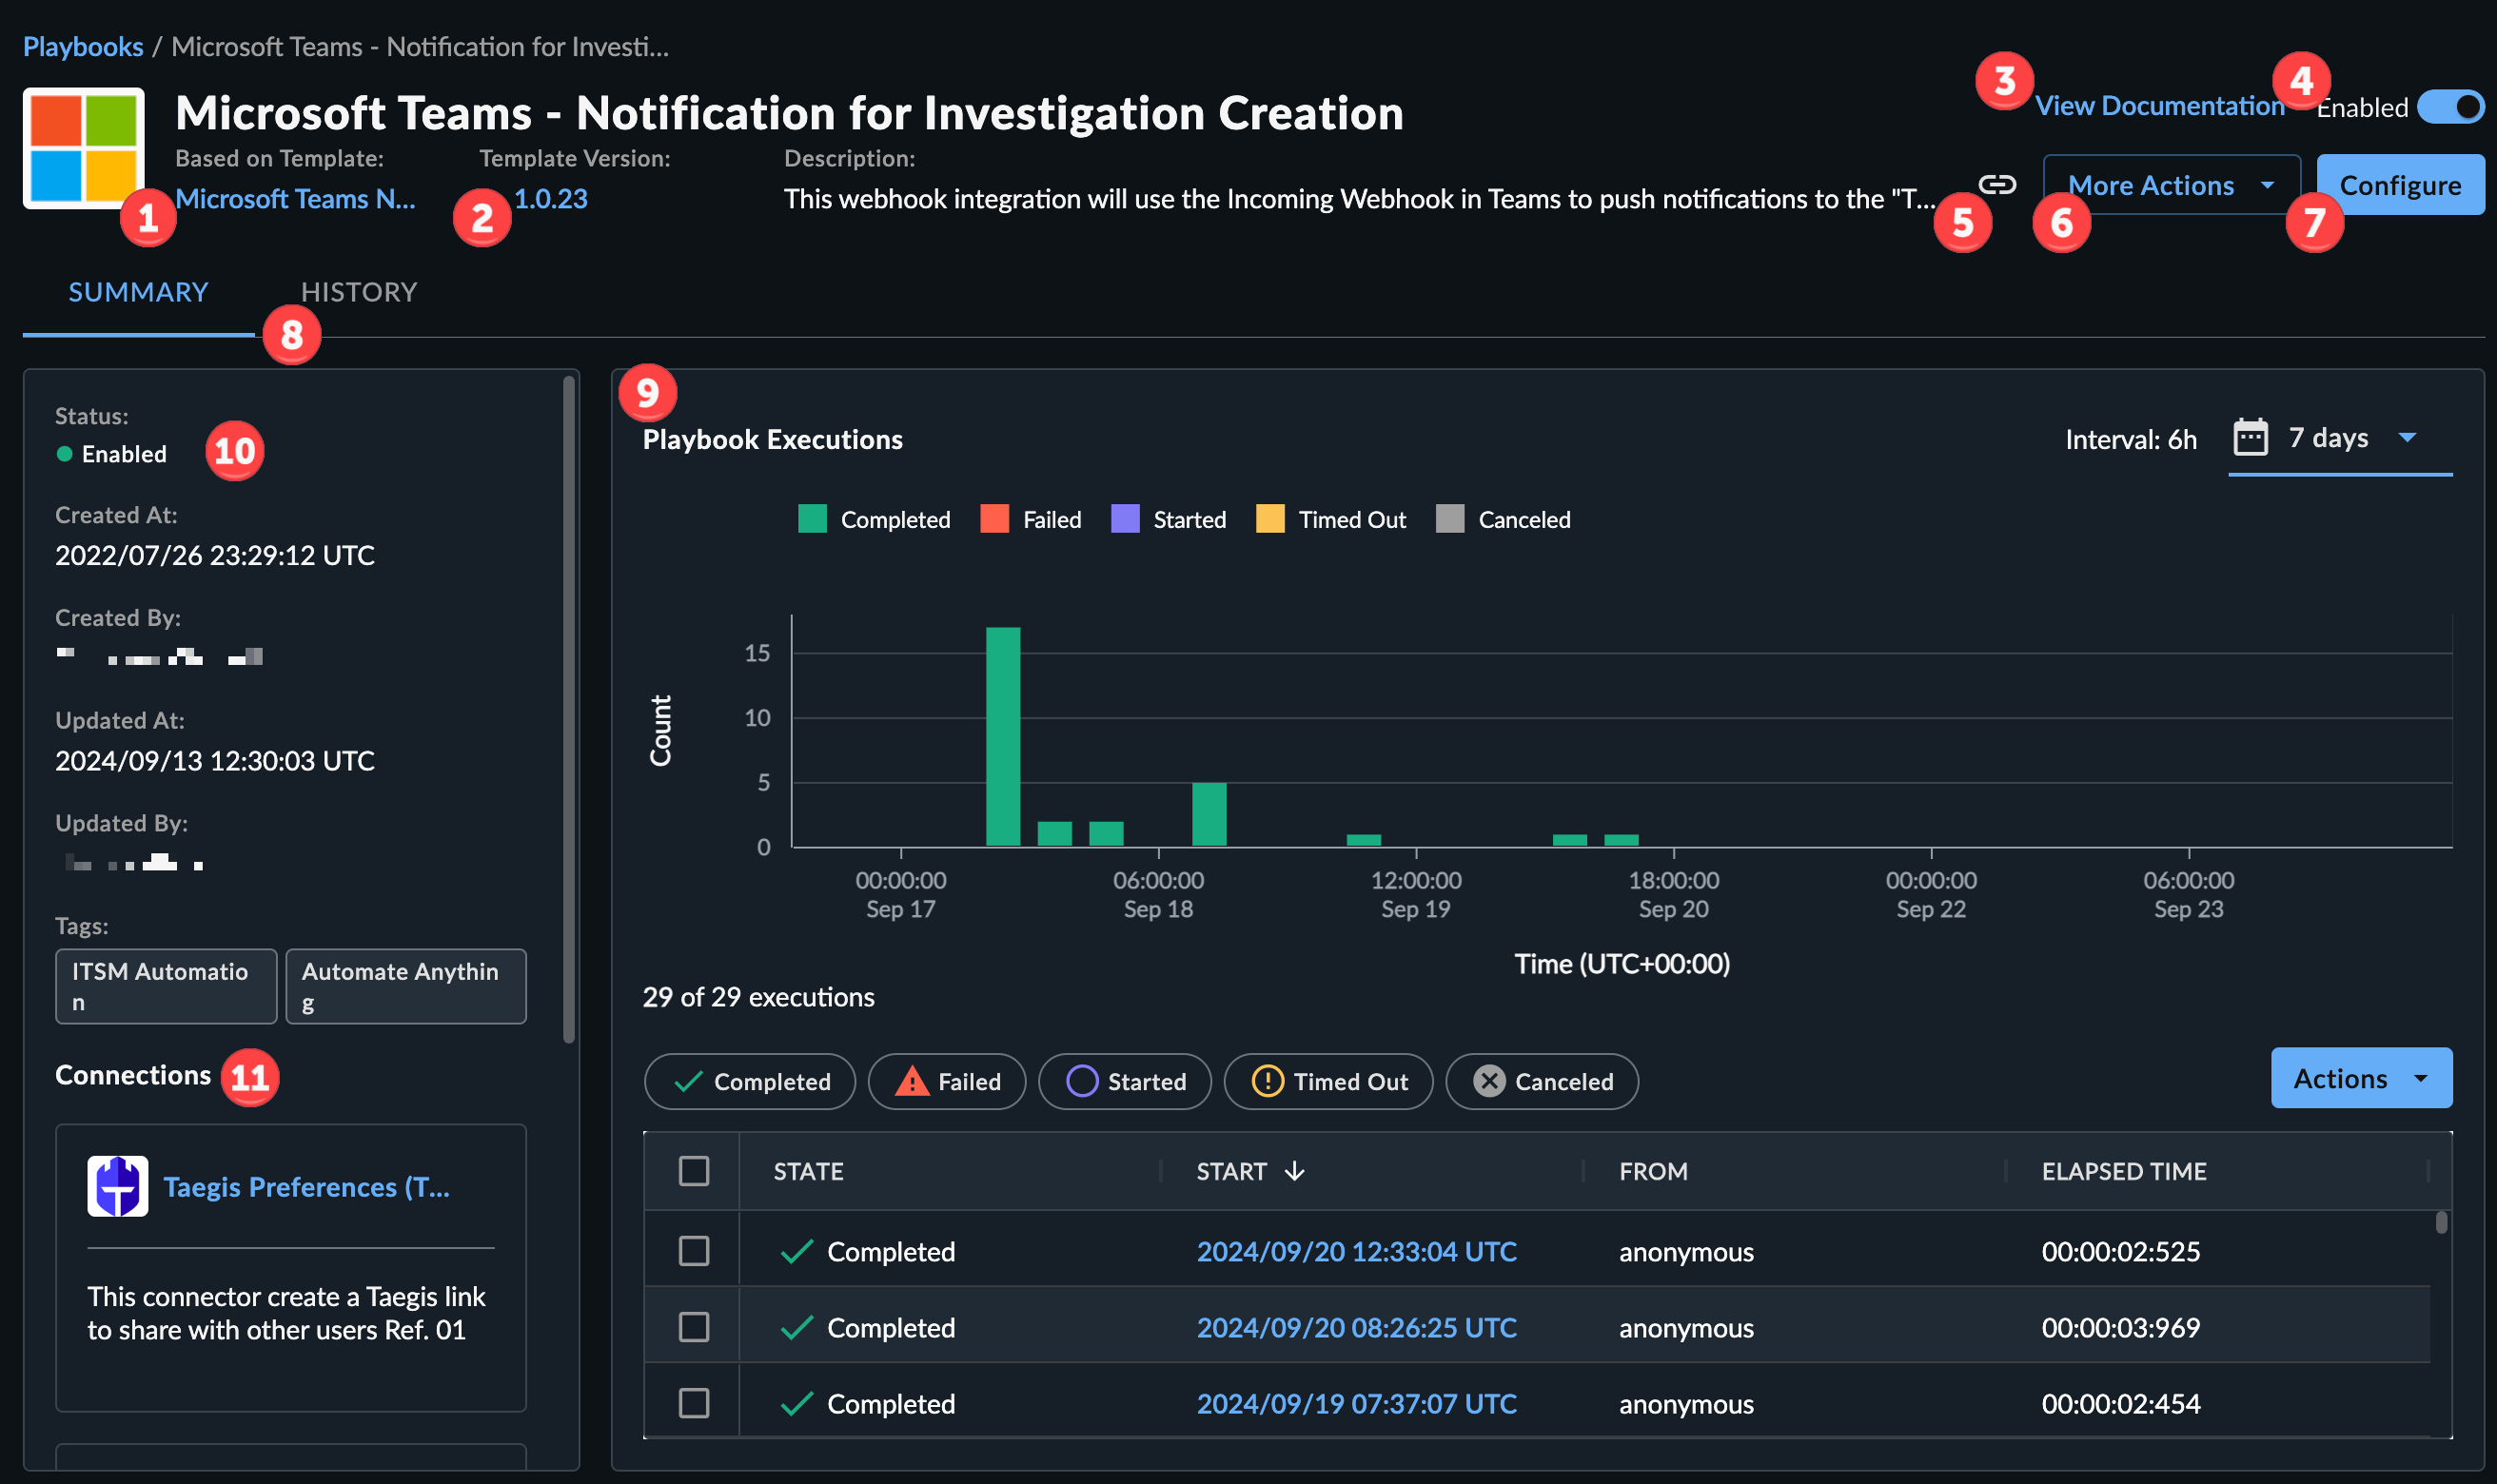Screen dimensions: 2497x1484
Task: Check the select-all checkbox in table header
Action: click(693, 1170)
